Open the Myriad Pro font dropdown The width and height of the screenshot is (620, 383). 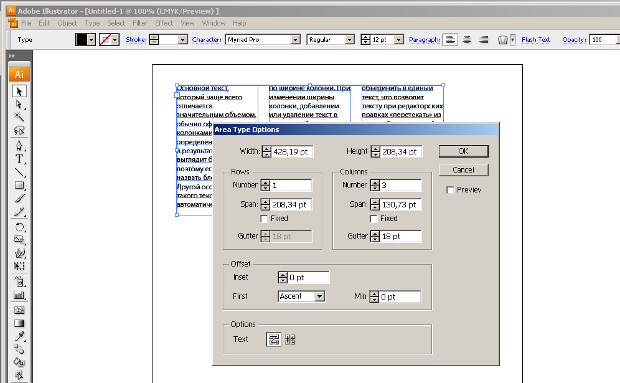click(295, 40)
